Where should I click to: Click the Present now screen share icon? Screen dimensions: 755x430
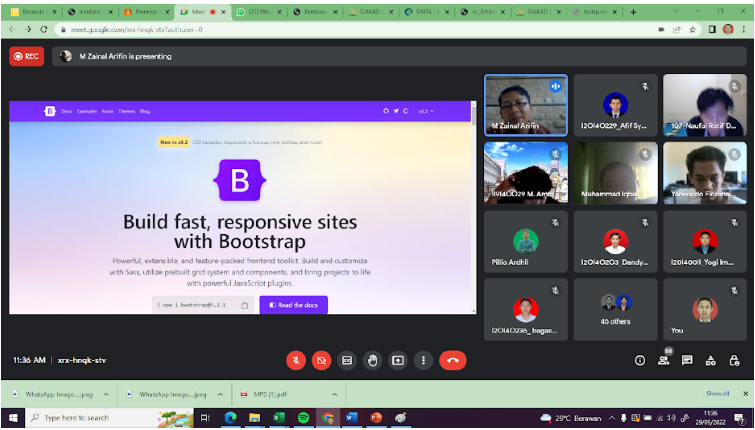click(398, 360)
